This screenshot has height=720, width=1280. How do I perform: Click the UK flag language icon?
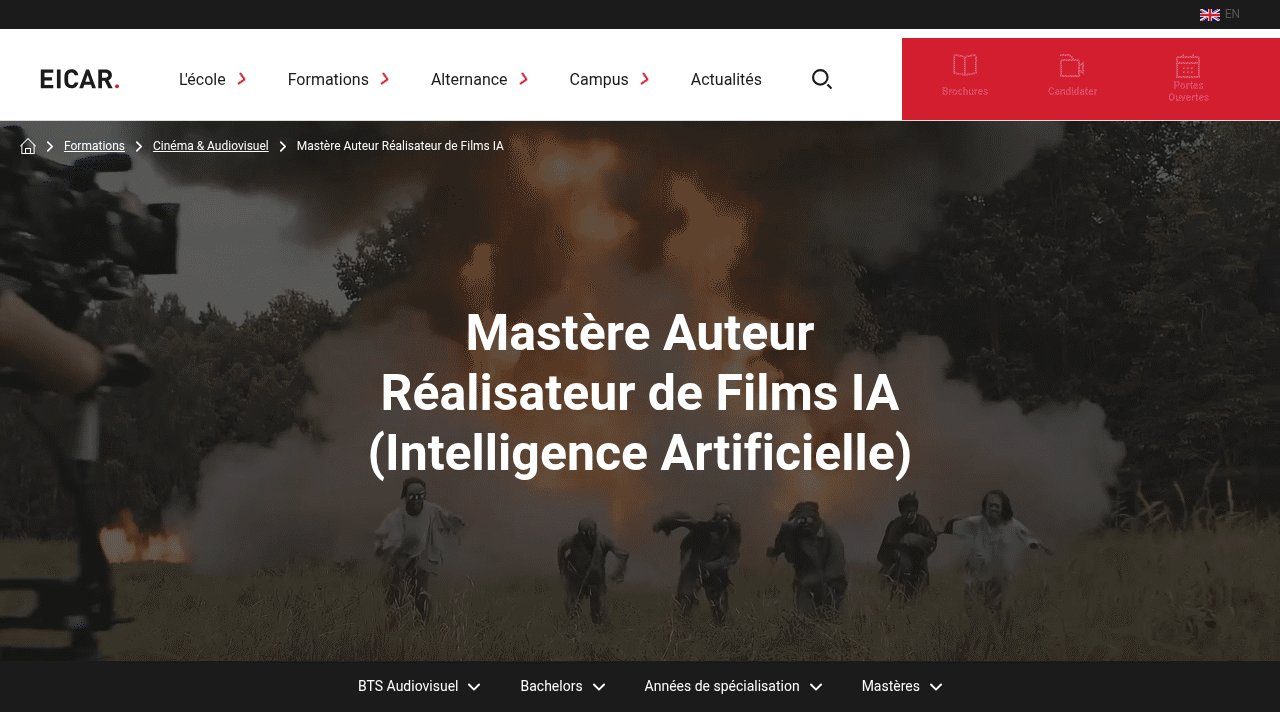[1210, 14]
